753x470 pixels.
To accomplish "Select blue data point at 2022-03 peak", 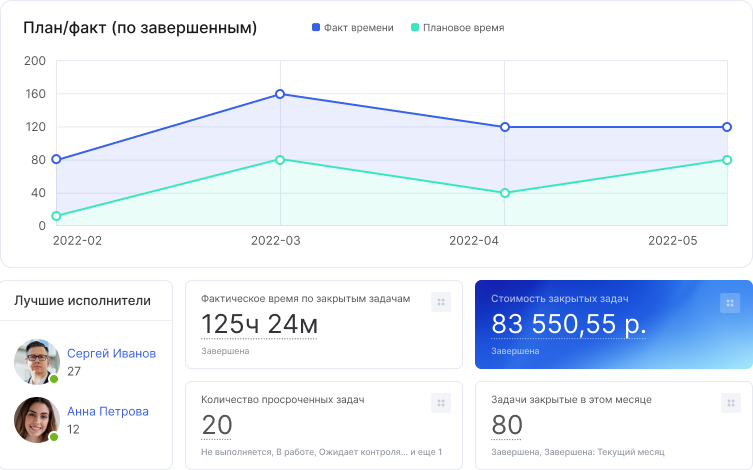I will [x=280, y=94].
